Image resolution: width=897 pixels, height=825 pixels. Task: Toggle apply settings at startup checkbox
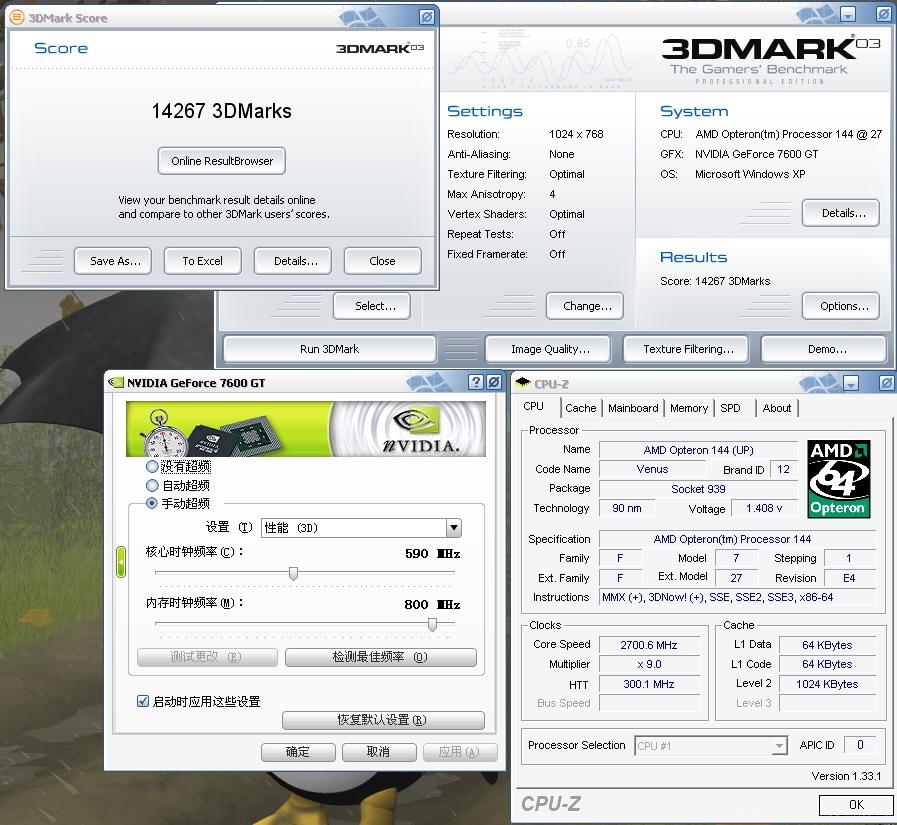coord(143,701)
